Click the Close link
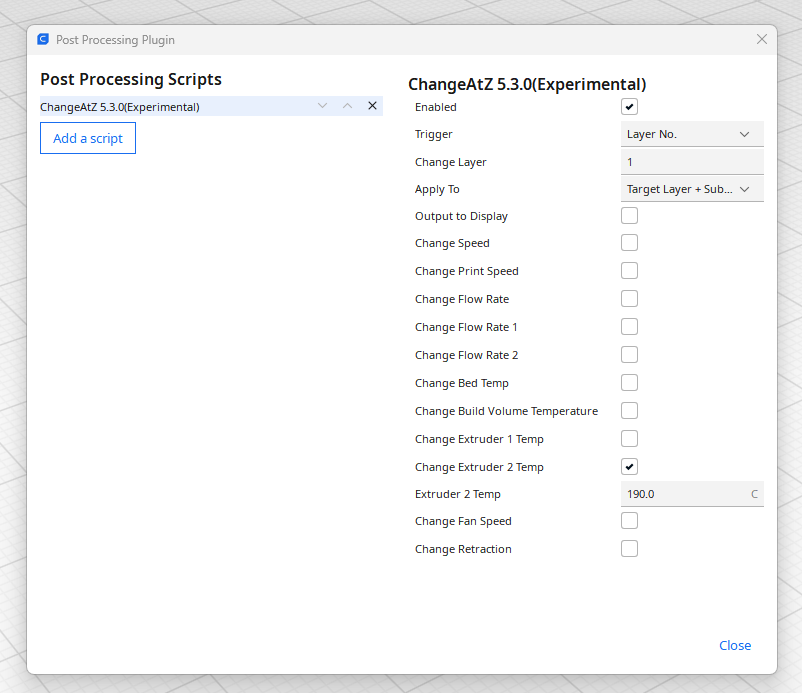This screenshot has width=802, height=693. coord(735,645)
